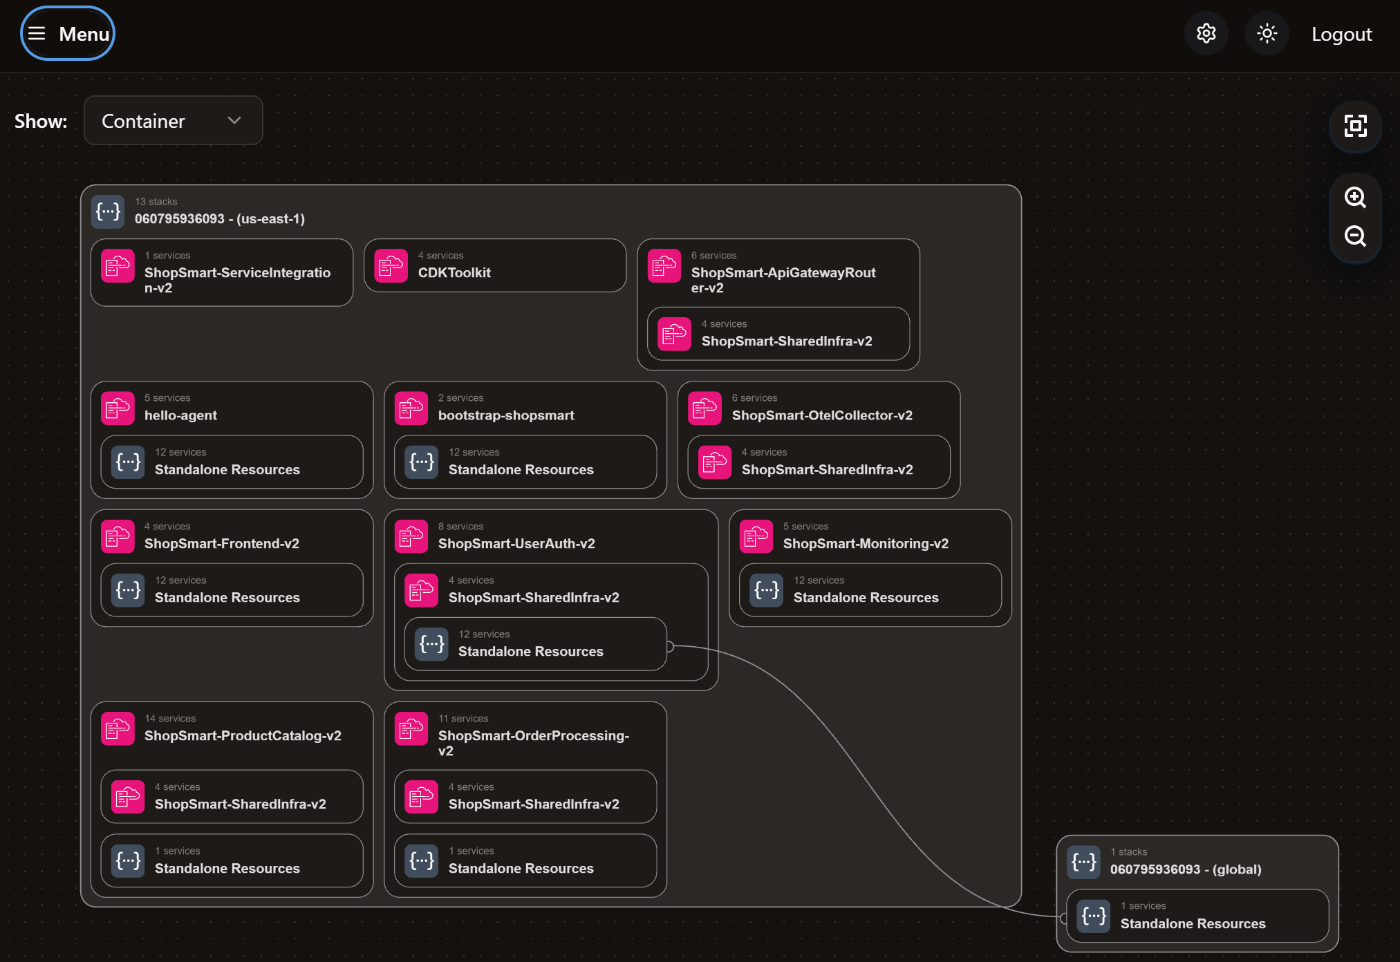This screenshot has width=1400, height=962.
Task: Open ShopSmart-SharedInfra-v2 inside OtelCollector-v2
Action: [x=819, y=462]
